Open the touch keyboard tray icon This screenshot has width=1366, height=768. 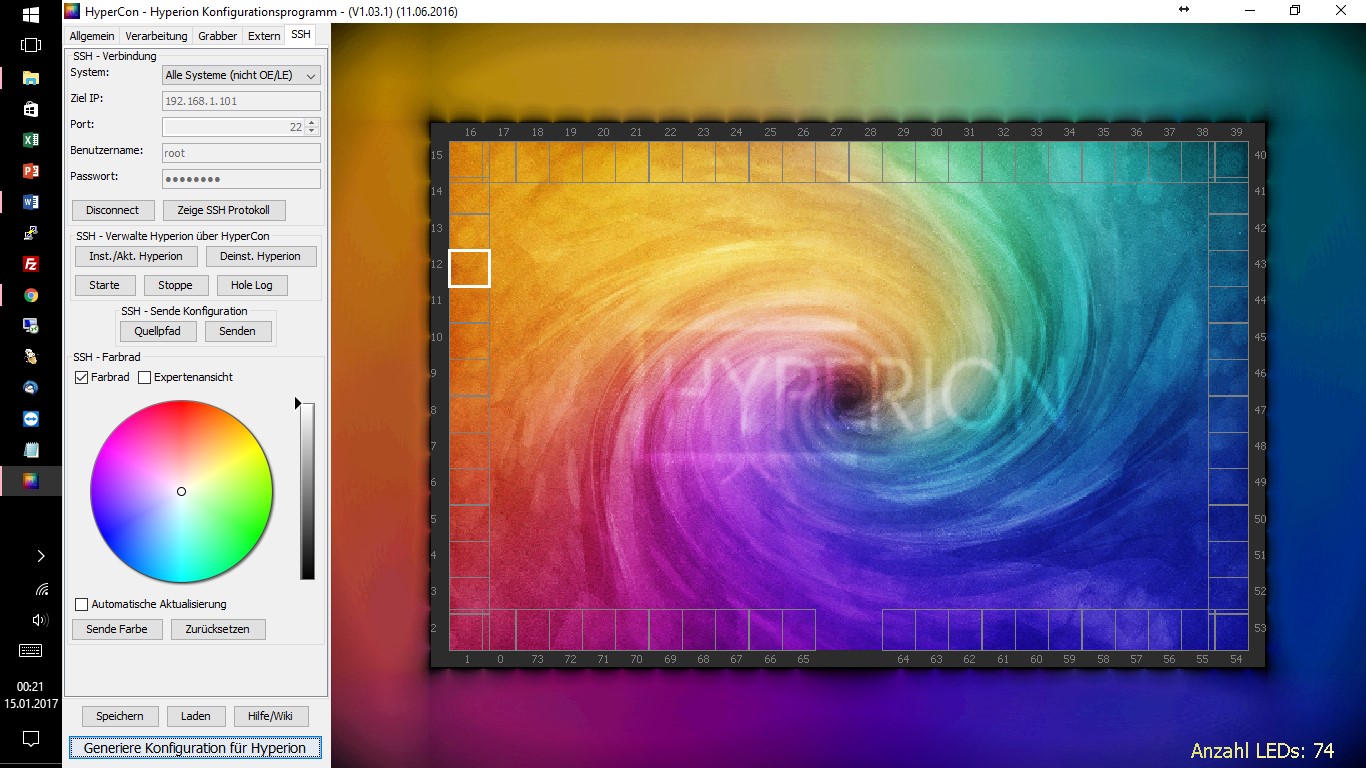pos(30,651)
